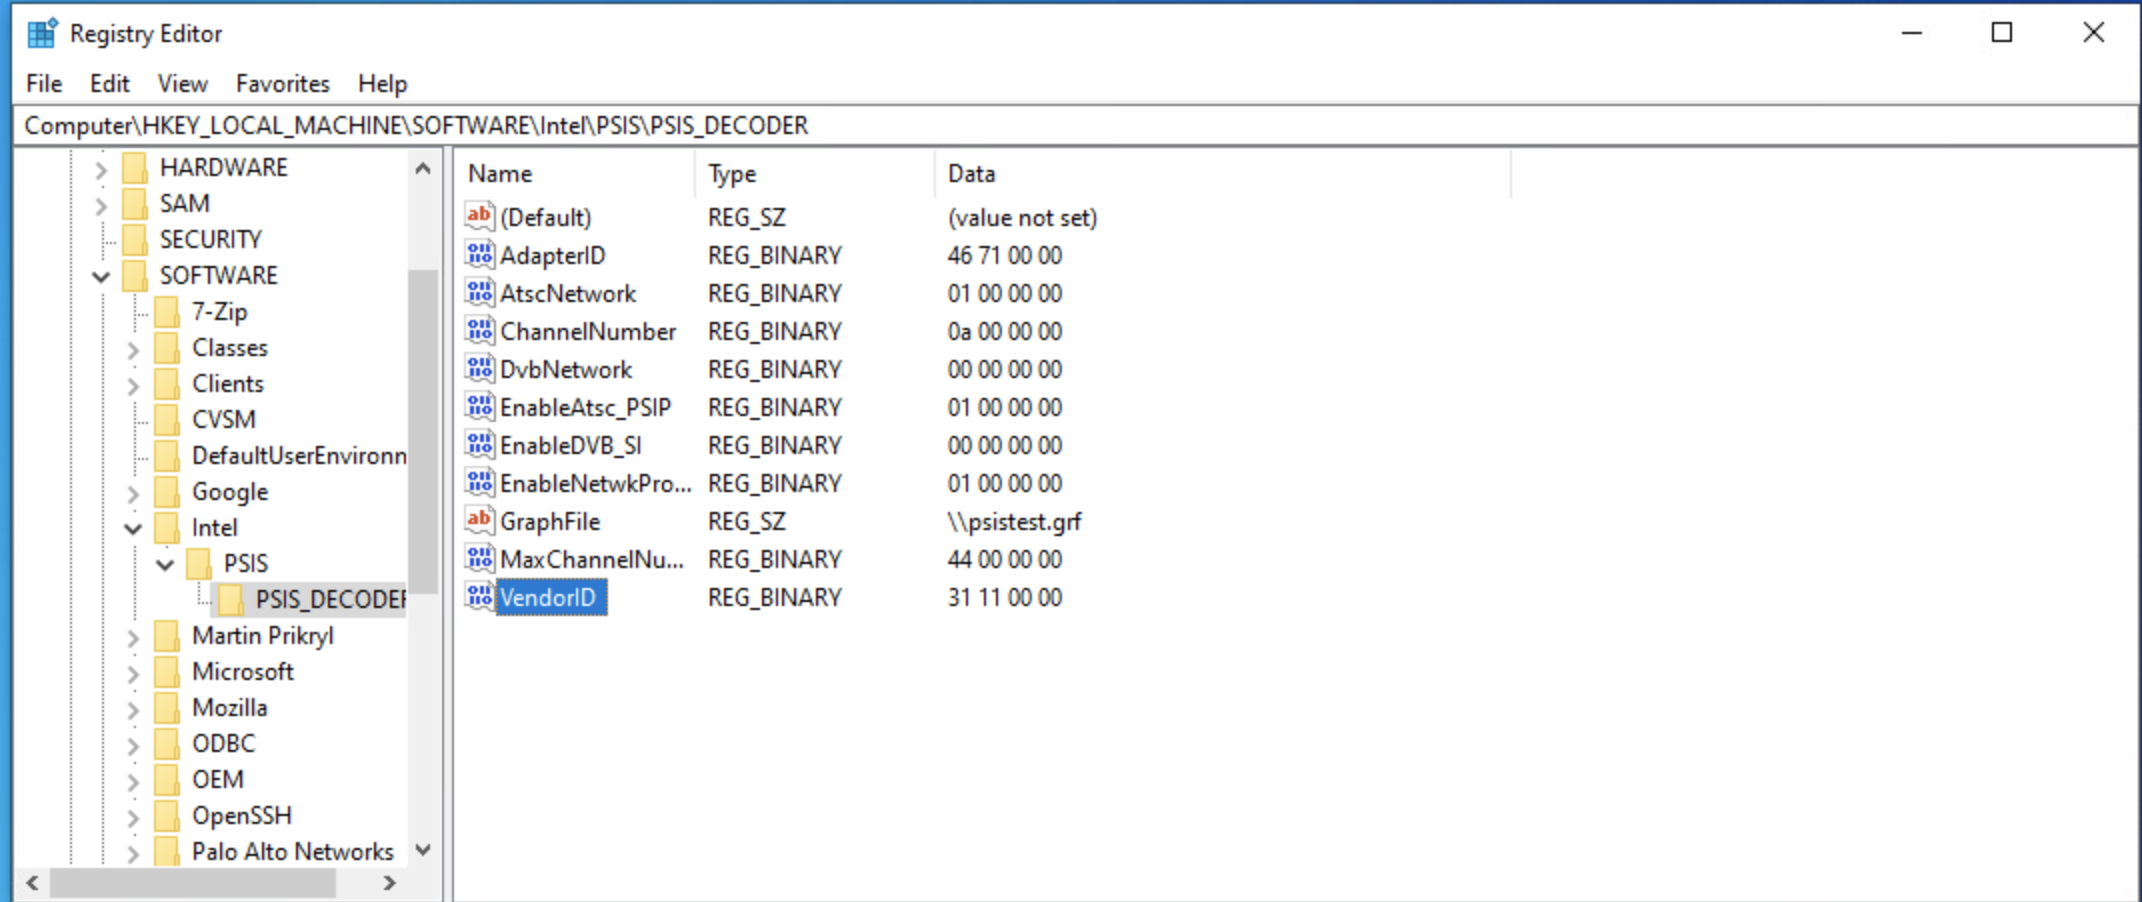Click the binary icon beside AdapterID

(x=479, y=255)
